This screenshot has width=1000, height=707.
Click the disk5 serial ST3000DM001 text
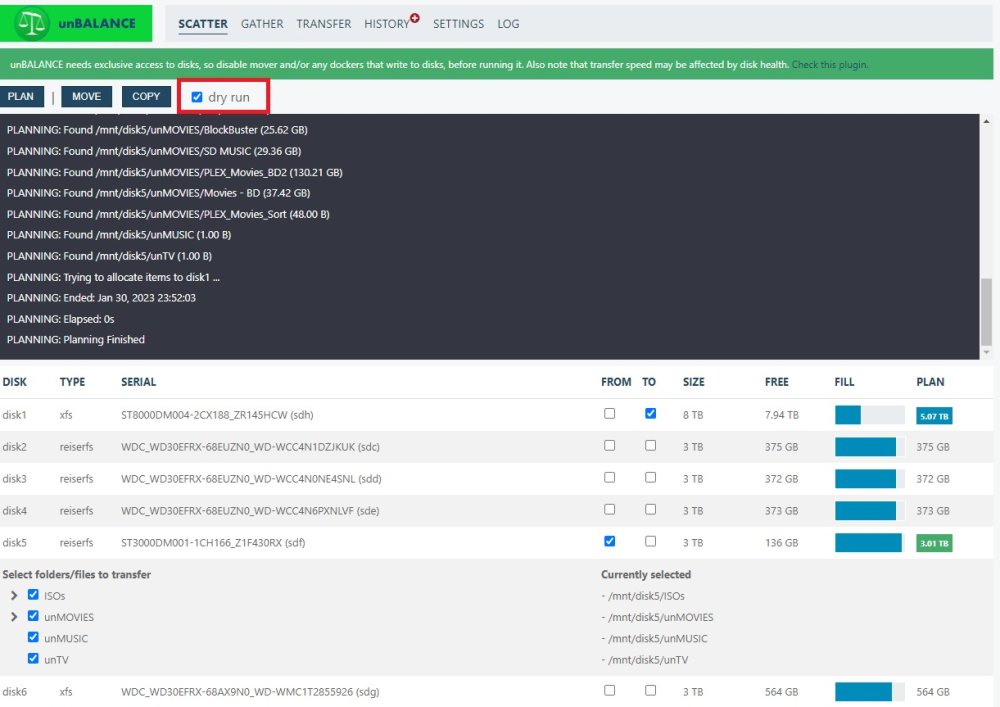[213, 543]
